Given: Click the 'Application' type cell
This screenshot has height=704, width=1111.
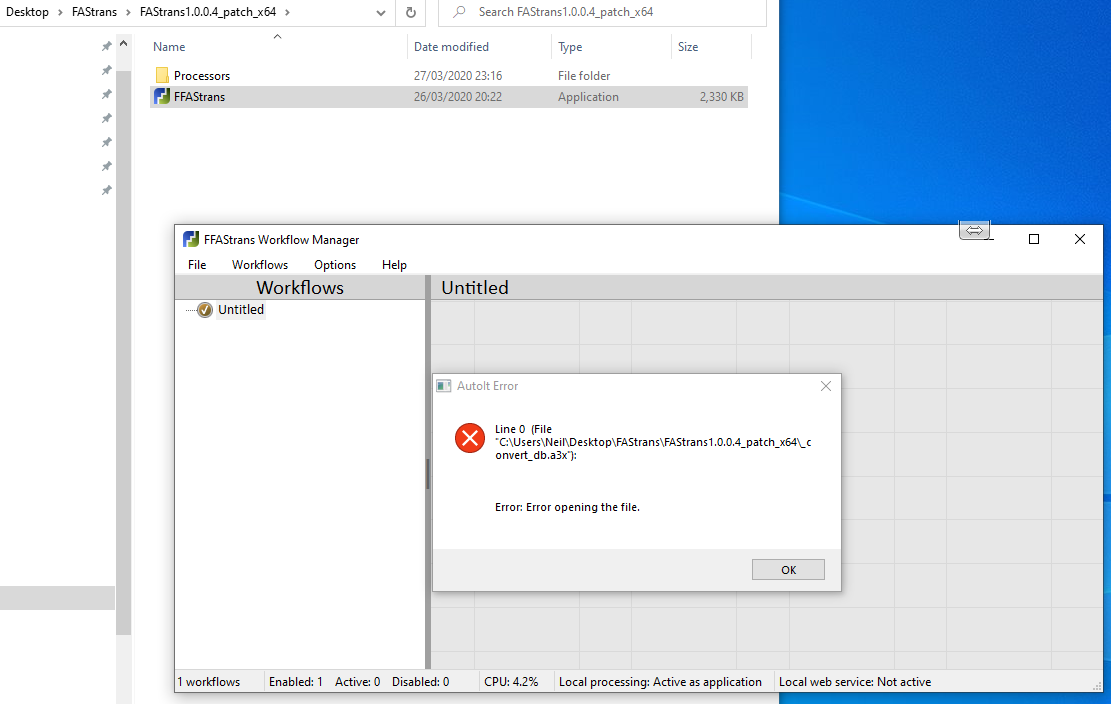Looking at the screenshot, I should click(x=588, y=97).
